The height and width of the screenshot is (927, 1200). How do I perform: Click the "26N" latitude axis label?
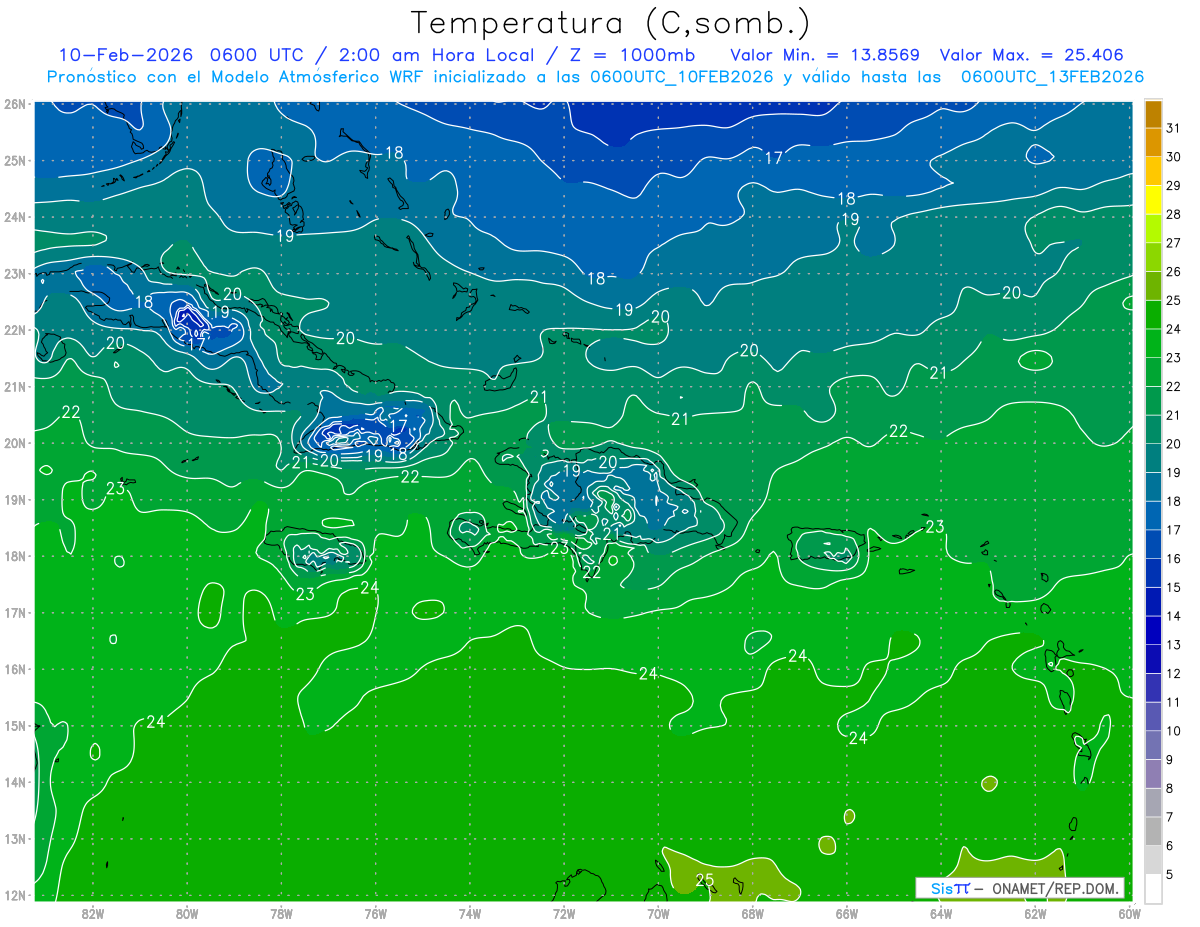click(x=15, y=104)
